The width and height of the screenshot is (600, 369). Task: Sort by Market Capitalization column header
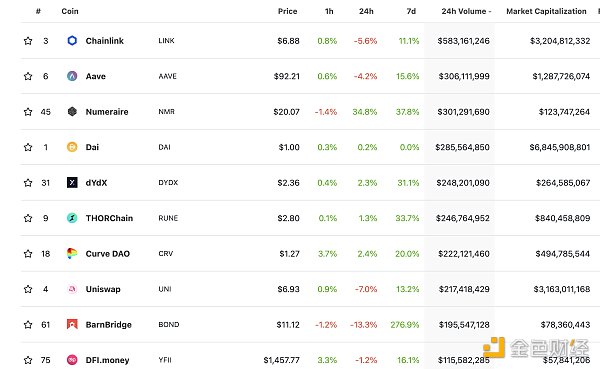tap(546, 11)
